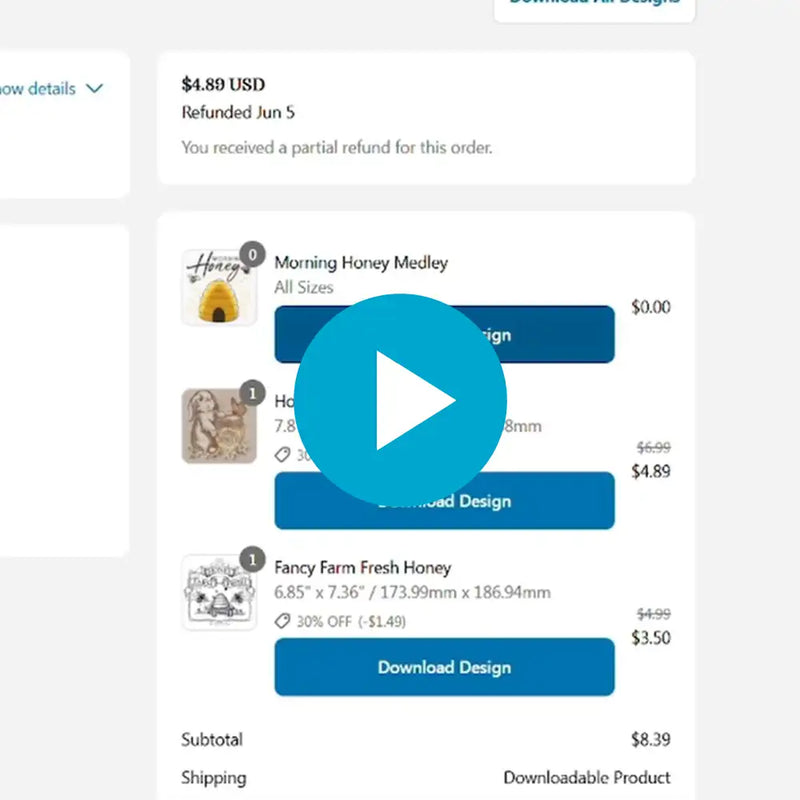This screenshot has height=800, width=800.
Task: Click the discount tag icon next to 30% OFF (-$1.49)
Action: pyautogui.click(x=282, y=621)
